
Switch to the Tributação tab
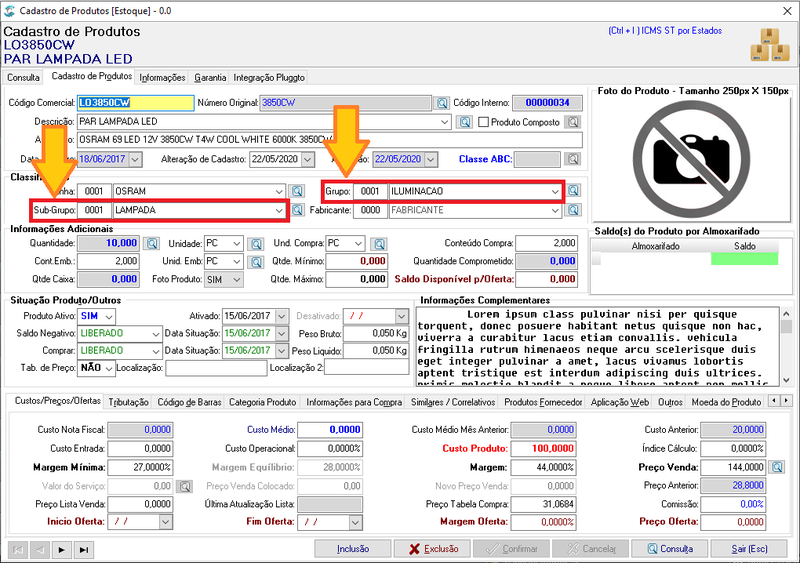[129, 402]
